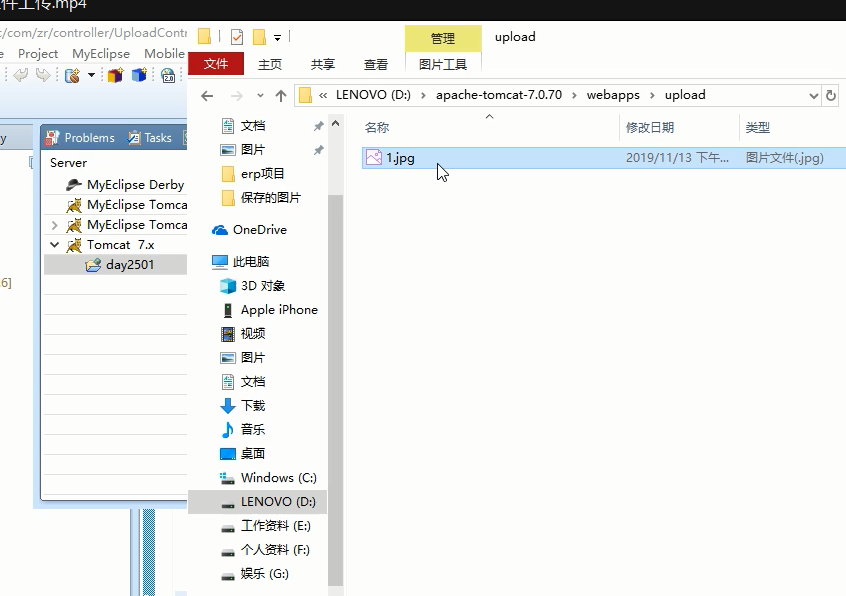Viewport: 846px width, 596px height.
Task: Open the erp项目 folder
Action: [262, 174]
